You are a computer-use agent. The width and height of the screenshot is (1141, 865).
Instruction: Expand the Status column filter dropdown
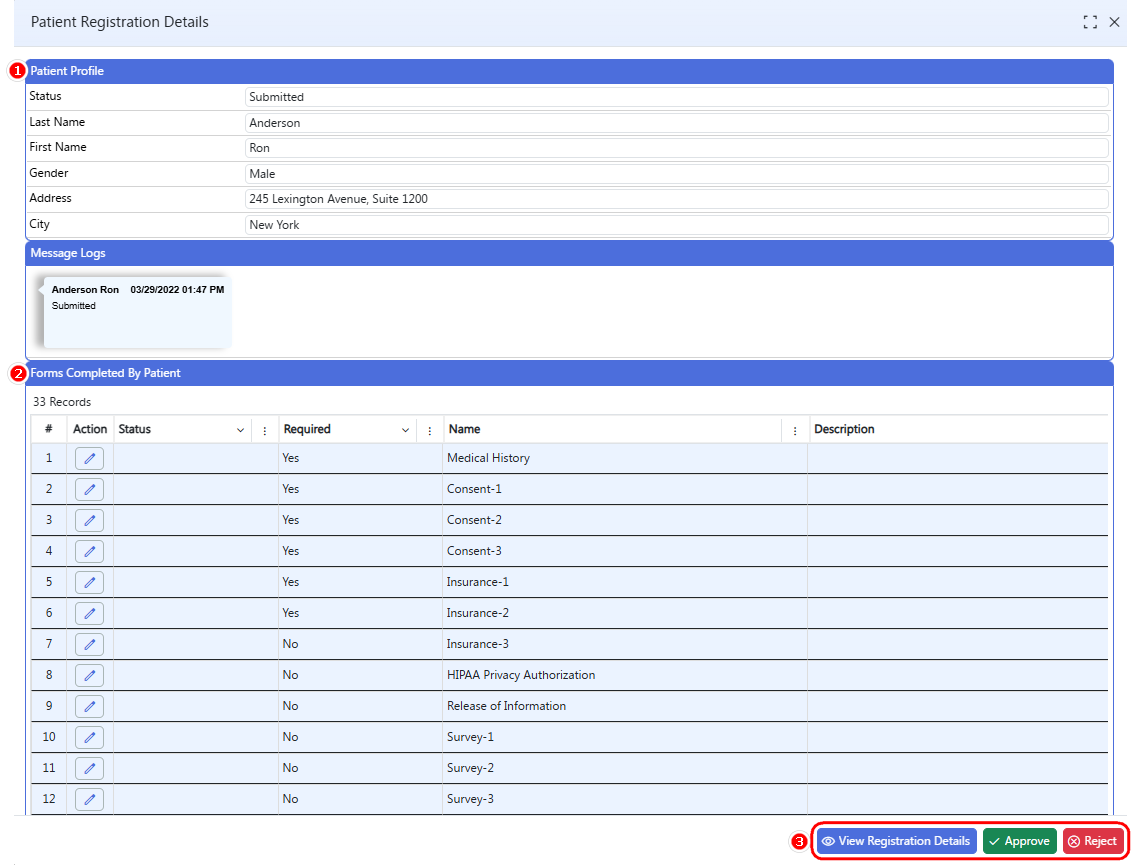[240, 431]
